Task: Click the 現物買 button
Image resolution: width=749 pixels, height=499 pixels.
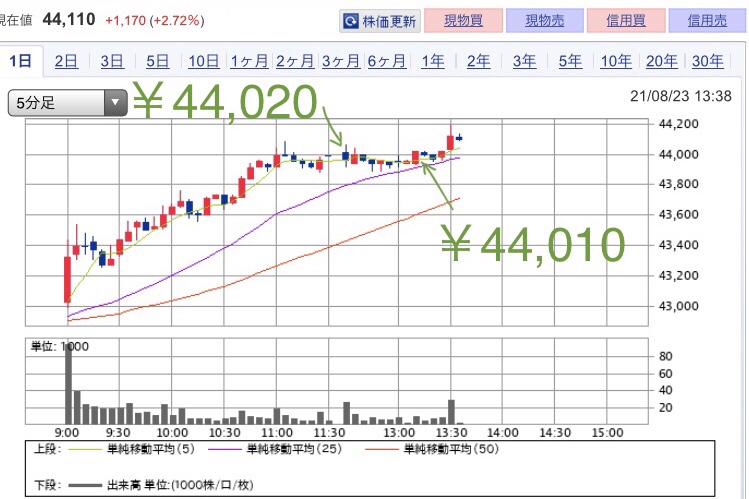Action: pyautogui.click(x=463, y=21)
